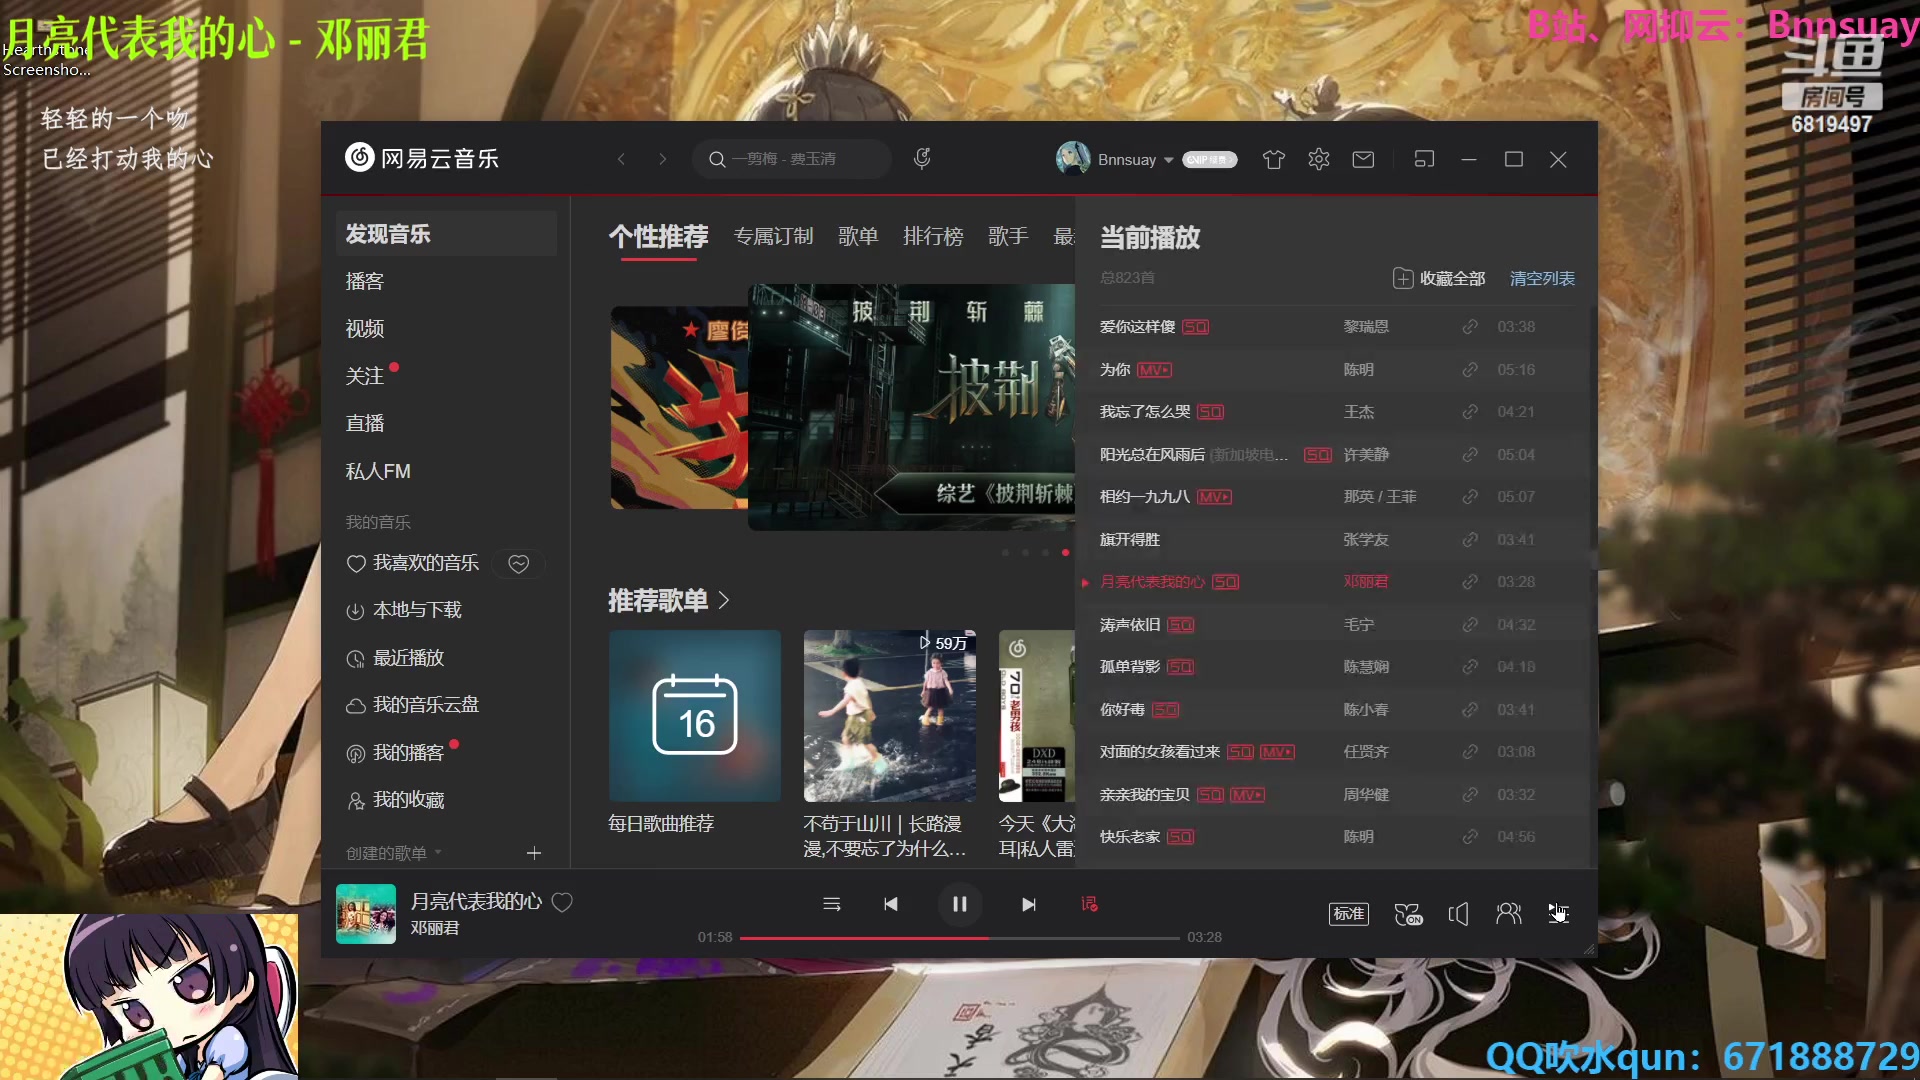Skip to the next track
This screenshot has height=1080, width=1920.
(x=1029, y=904)
